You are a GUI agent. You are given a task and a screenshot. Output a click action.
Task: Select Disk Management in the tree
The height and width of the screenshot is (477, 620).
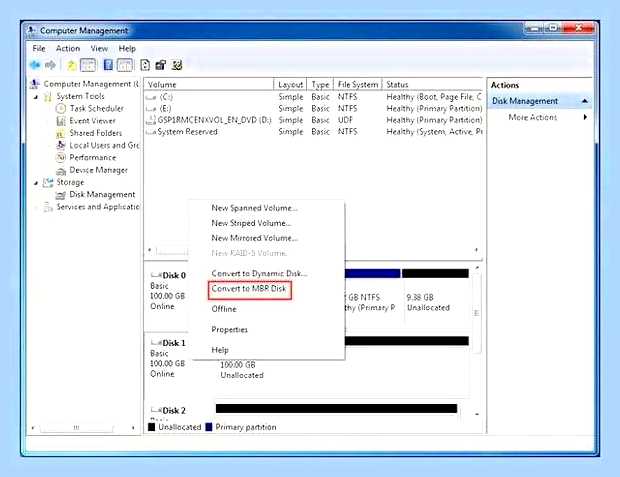pyautogui.click(x=102, y=195)
